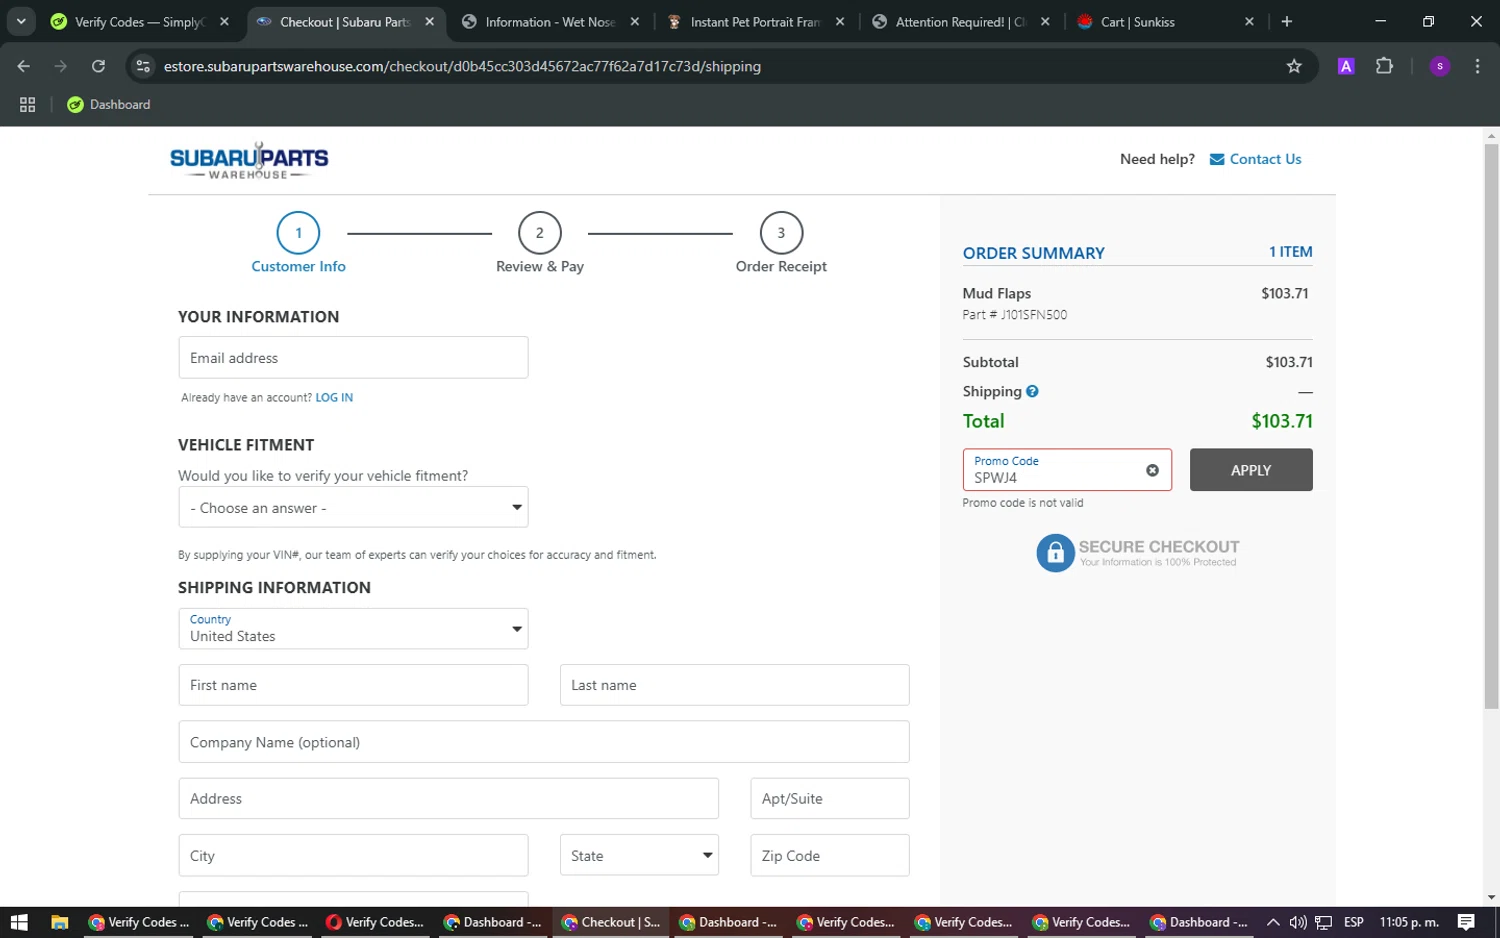Open the Dashboard bookmark

coord(109,104)
